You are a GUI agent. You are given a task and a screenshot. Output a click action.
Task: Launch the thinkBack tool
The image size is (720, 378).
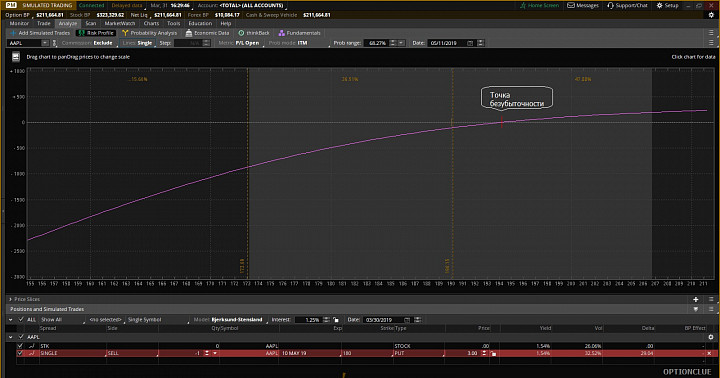pyautogui.click(x=254, y=33)
